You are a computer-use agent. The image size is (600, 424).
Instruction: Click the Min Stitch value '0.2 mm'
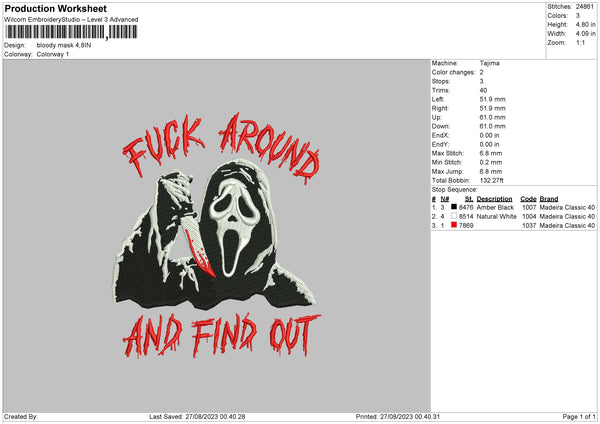(491, 162)
